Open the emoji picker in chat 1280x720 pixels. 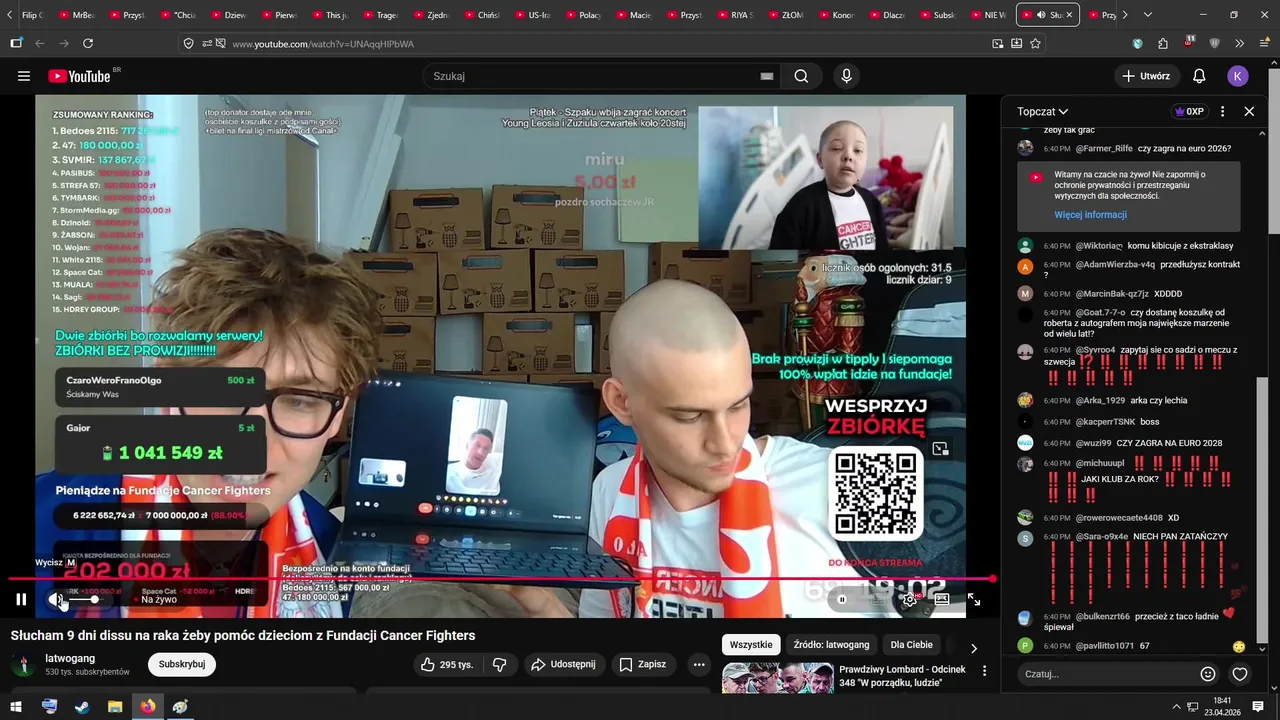(x=1208, y=674)
